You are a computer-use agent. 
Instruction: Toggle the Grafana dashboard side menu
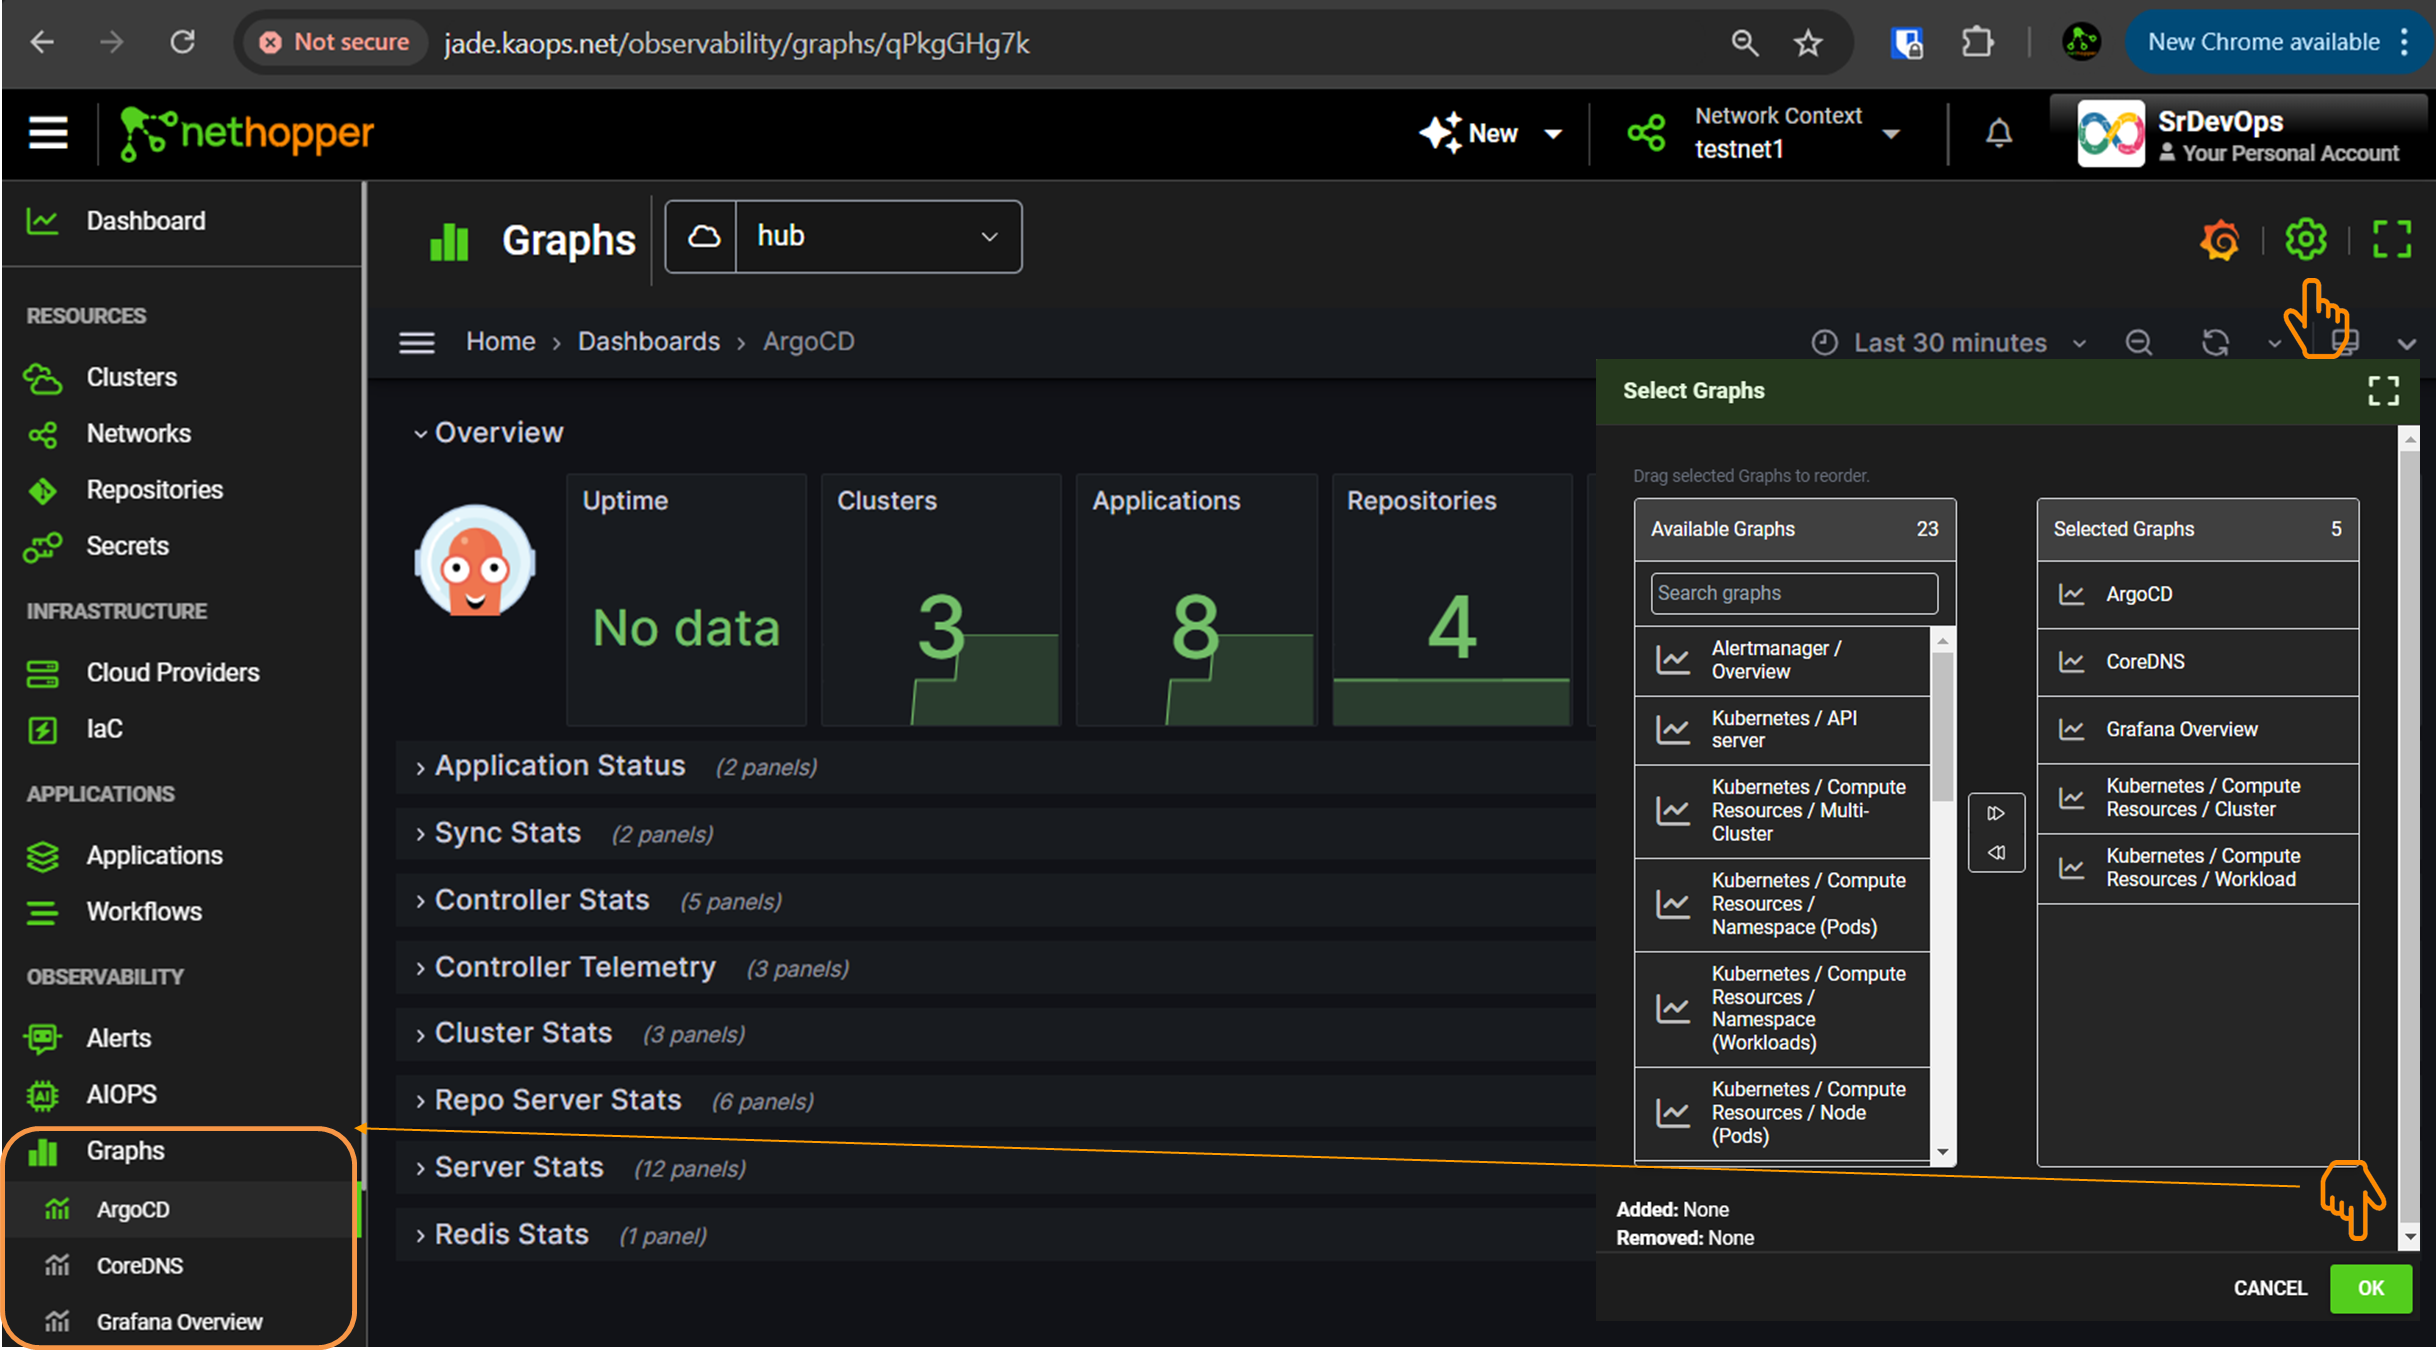click(416, 343)
